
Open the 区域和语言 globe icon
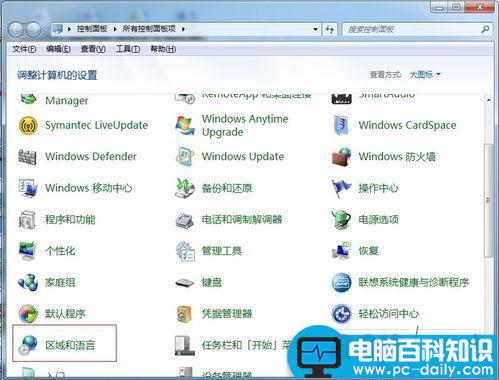click(28, 345)
